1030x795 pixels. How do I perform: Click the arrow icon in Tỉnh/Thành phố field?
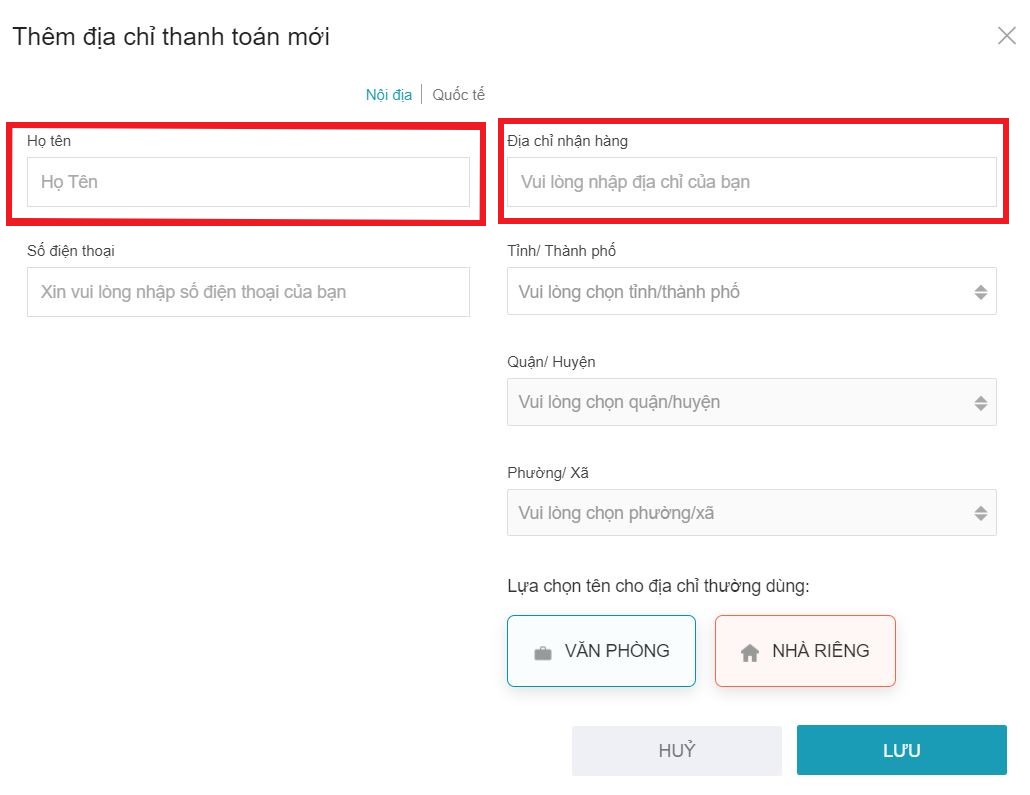coord(980,293)
